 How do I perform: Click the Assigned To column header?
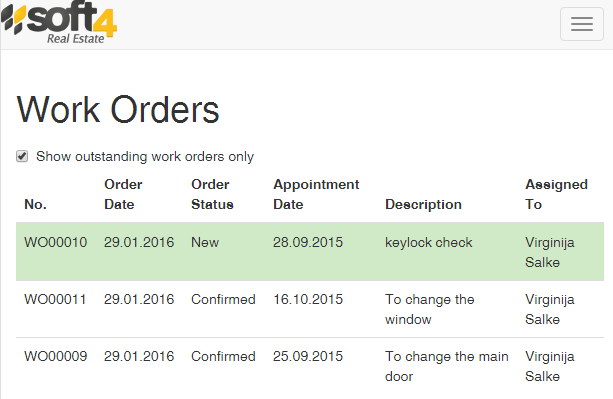point(556,194)
